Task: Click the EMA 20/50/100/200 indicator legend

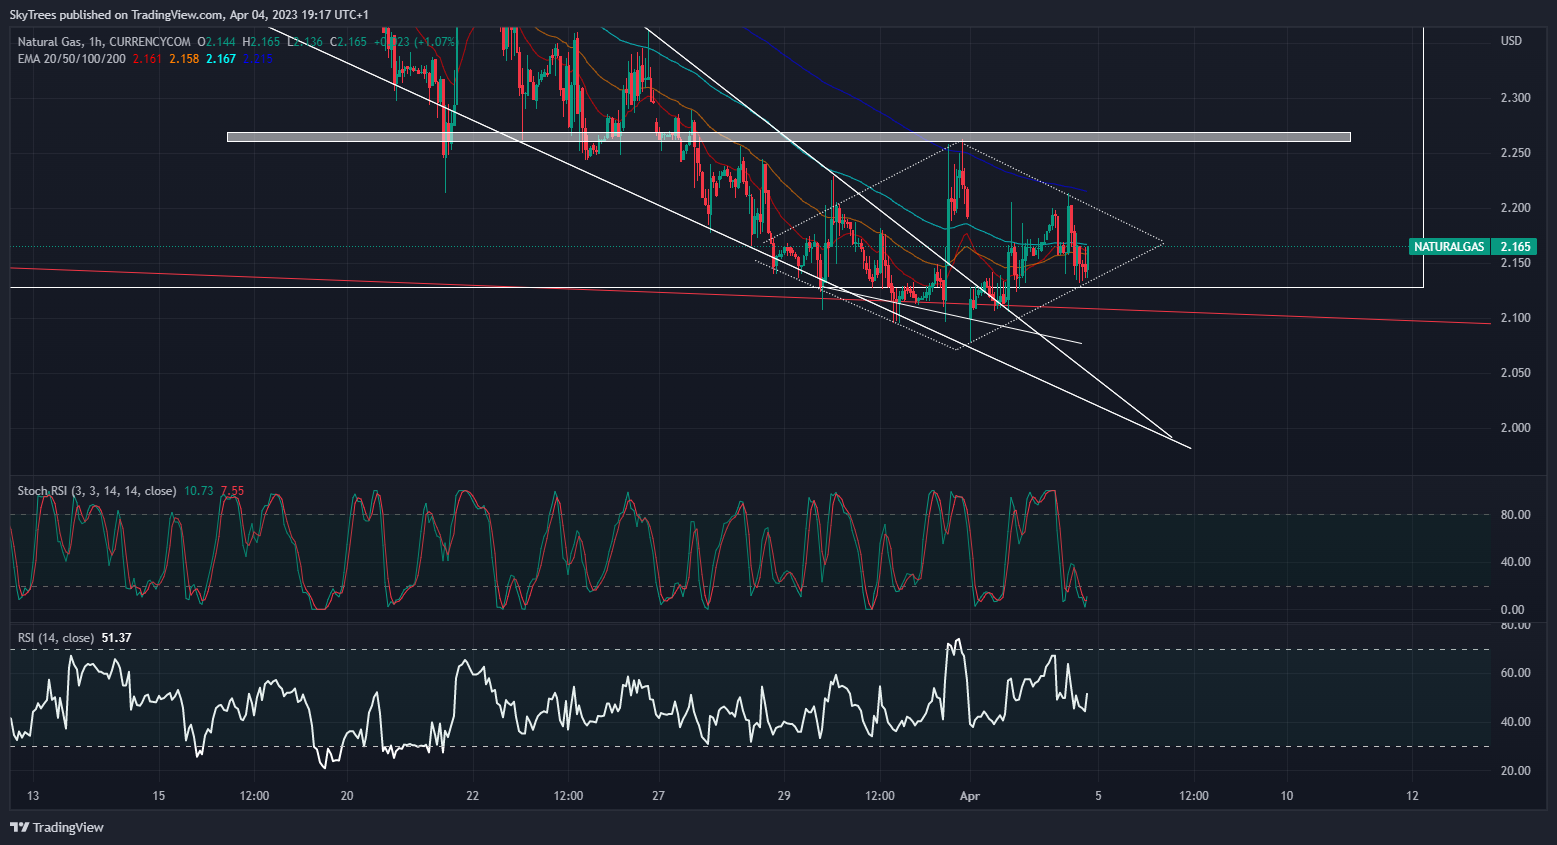Action: point(72,59)
